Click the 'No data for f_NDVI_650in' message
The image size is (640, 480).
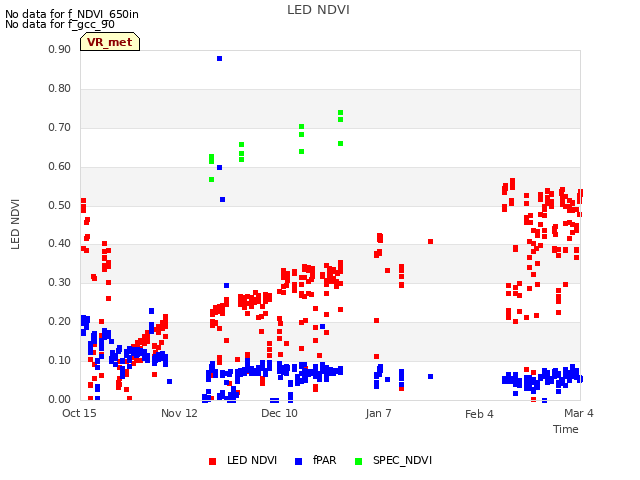(x=72, y=14)
